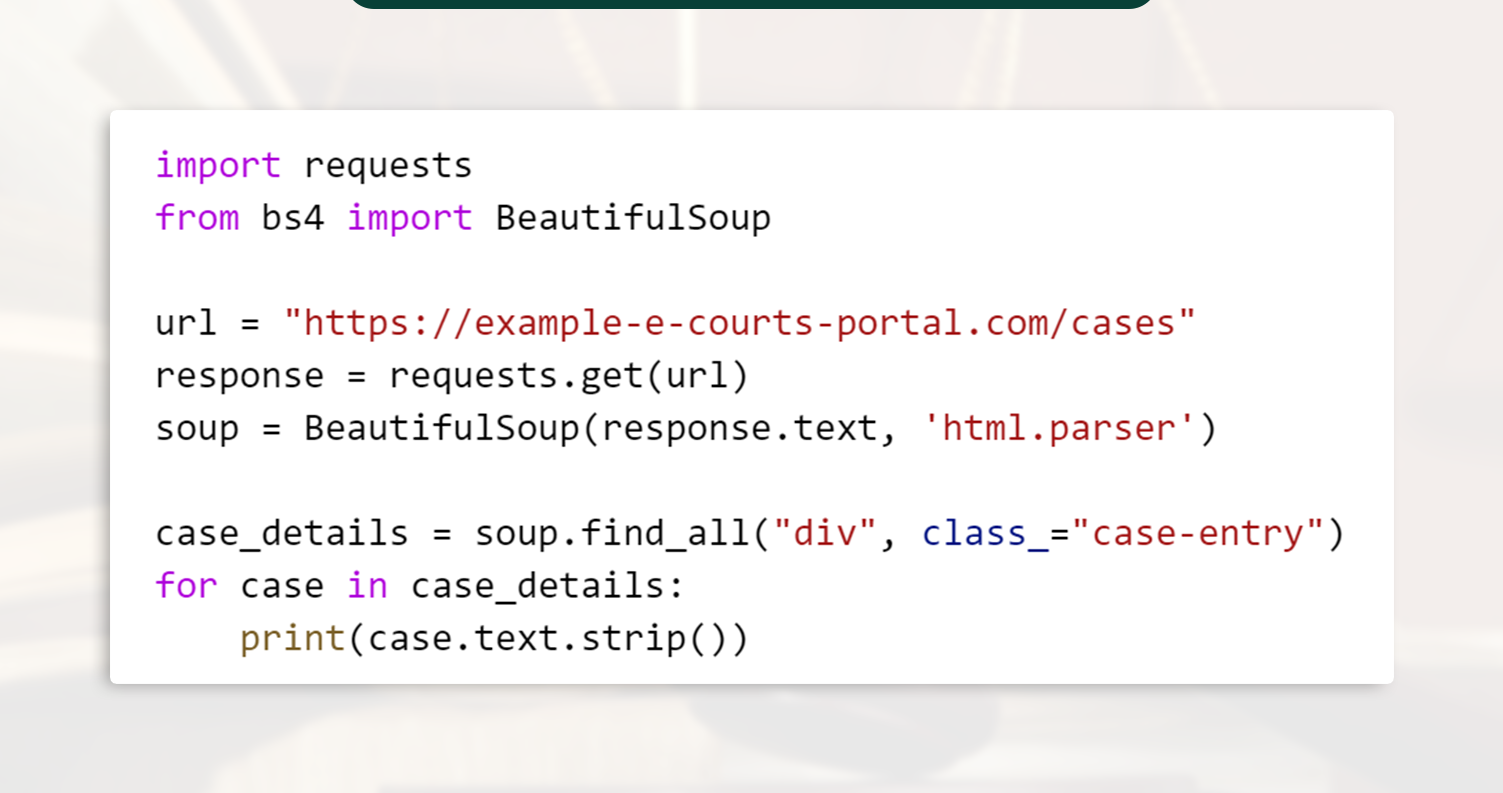The image size is (1503, 793).
Task: Click the URL string https://example-e-courts-portal.com/cases
Action: (x=740, y=323)
